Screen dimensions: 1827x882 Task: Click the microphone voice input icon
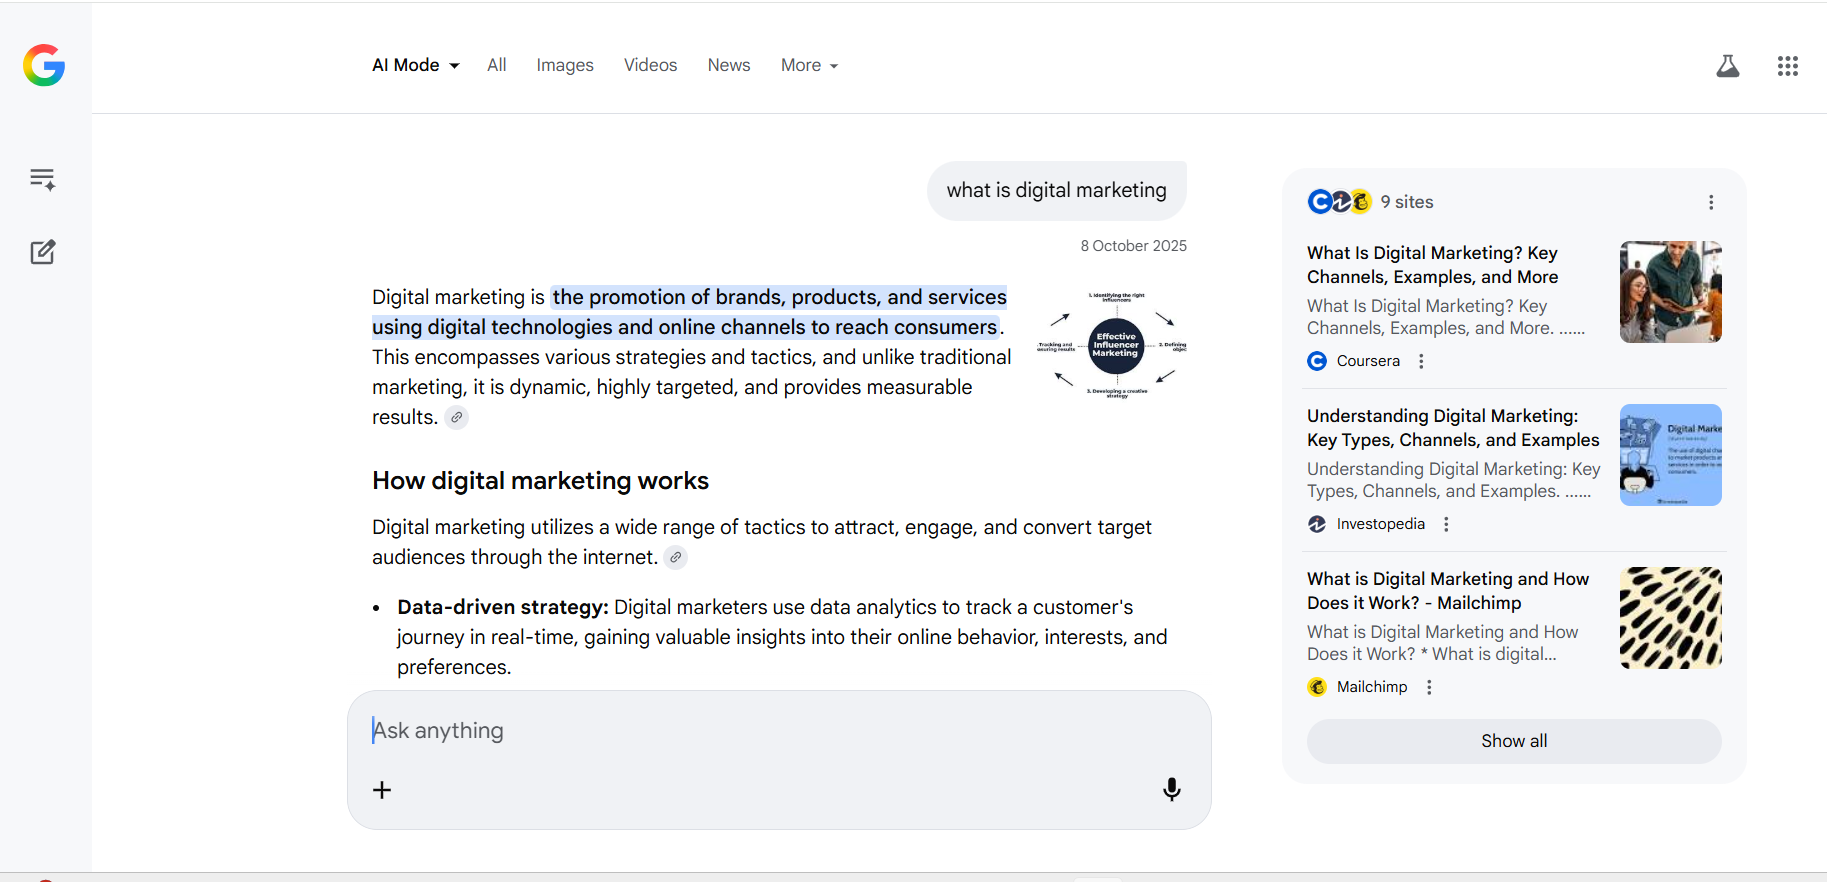(x=1171, y=790)
